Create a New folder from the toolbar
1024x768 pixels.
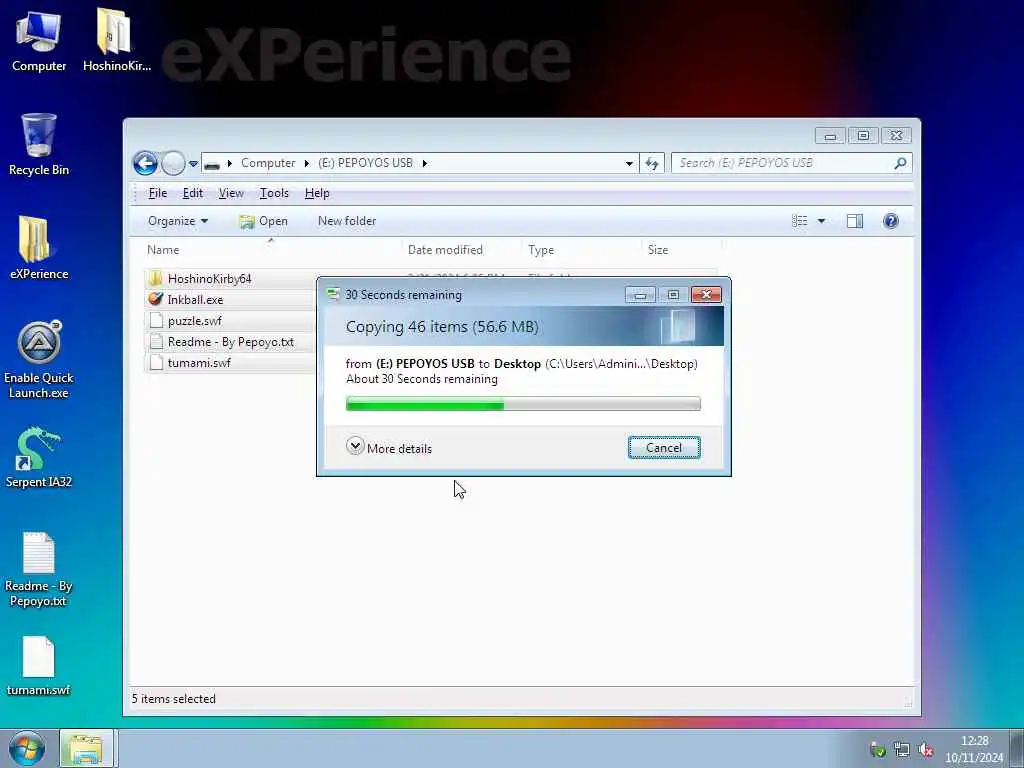point(347,221)
